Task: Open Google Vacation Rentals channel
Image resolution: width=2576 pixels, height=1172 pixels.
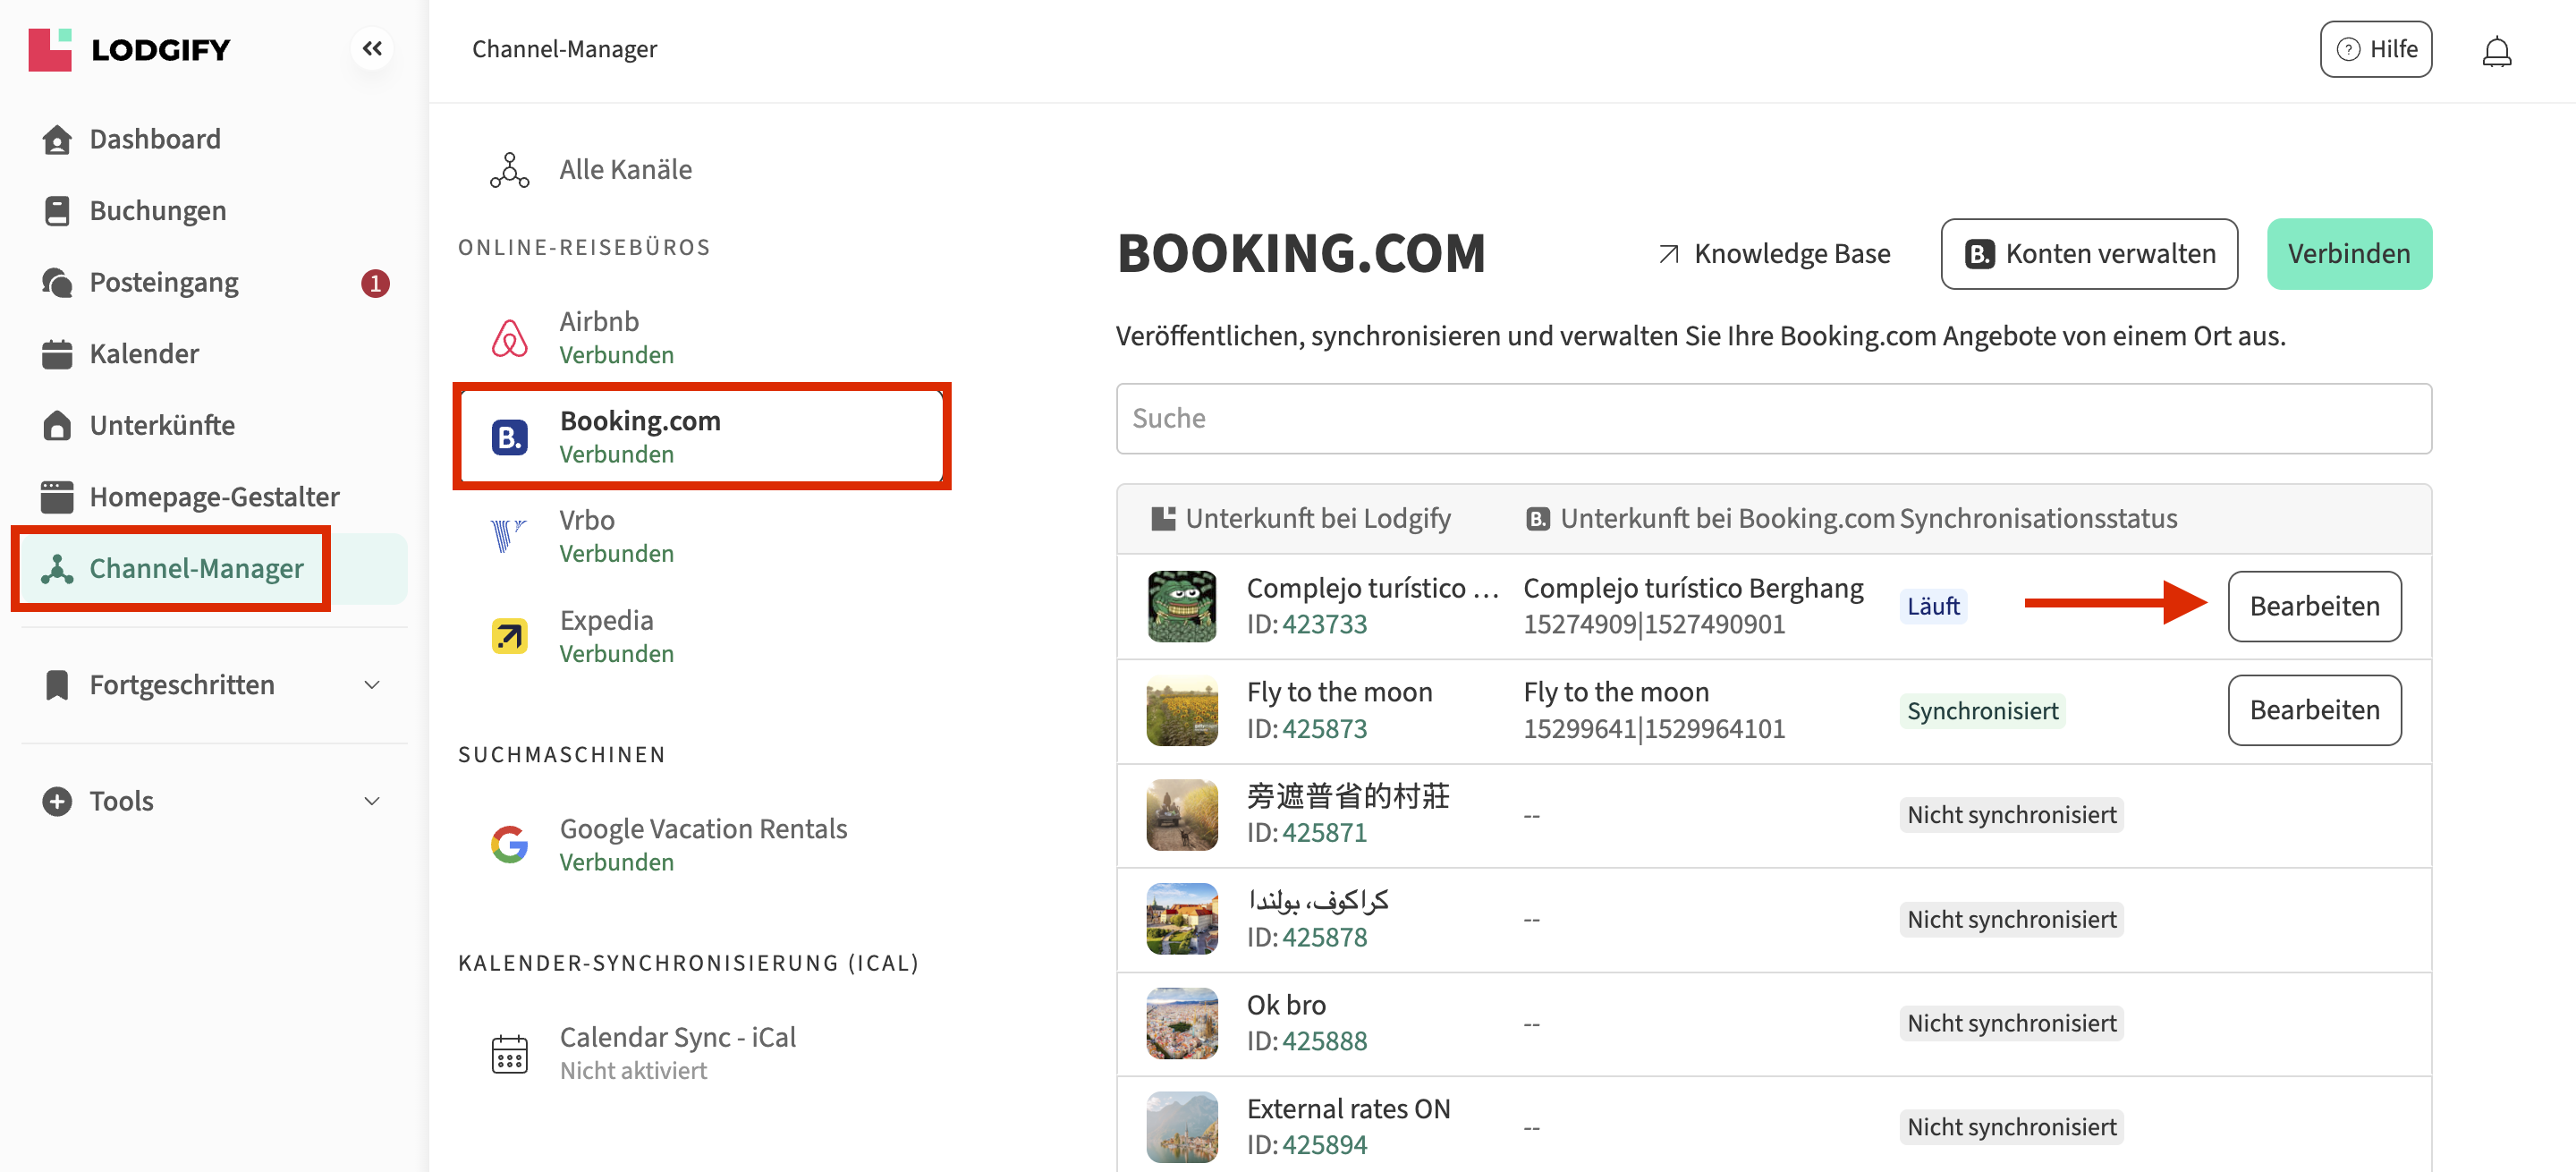Action: click(x=702, y=844)
